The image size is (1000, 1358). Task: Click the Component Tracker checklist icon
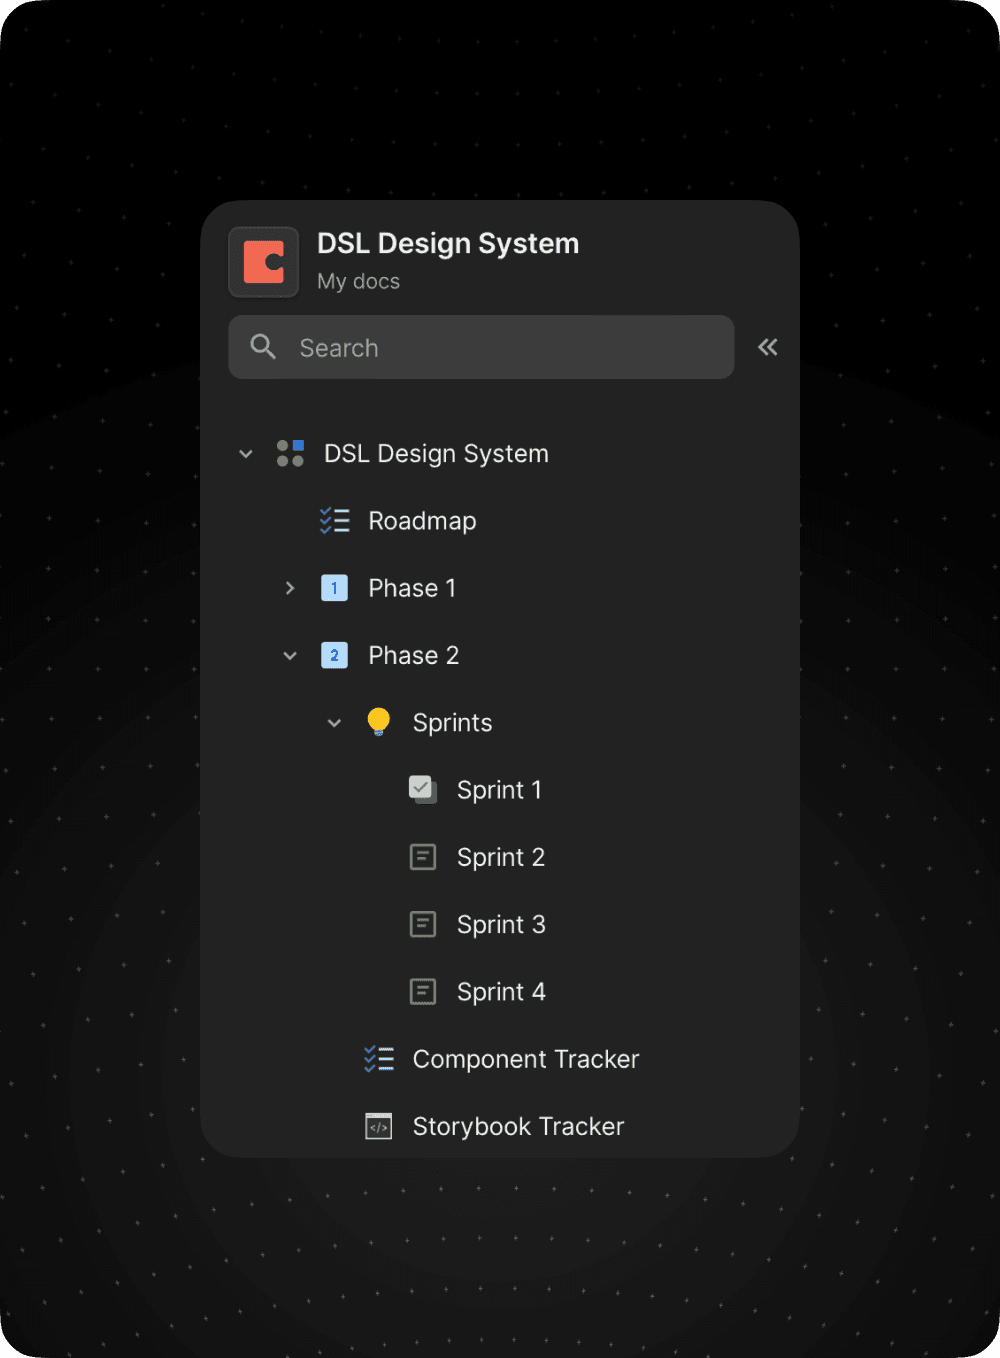click(x=379, y=1059)
